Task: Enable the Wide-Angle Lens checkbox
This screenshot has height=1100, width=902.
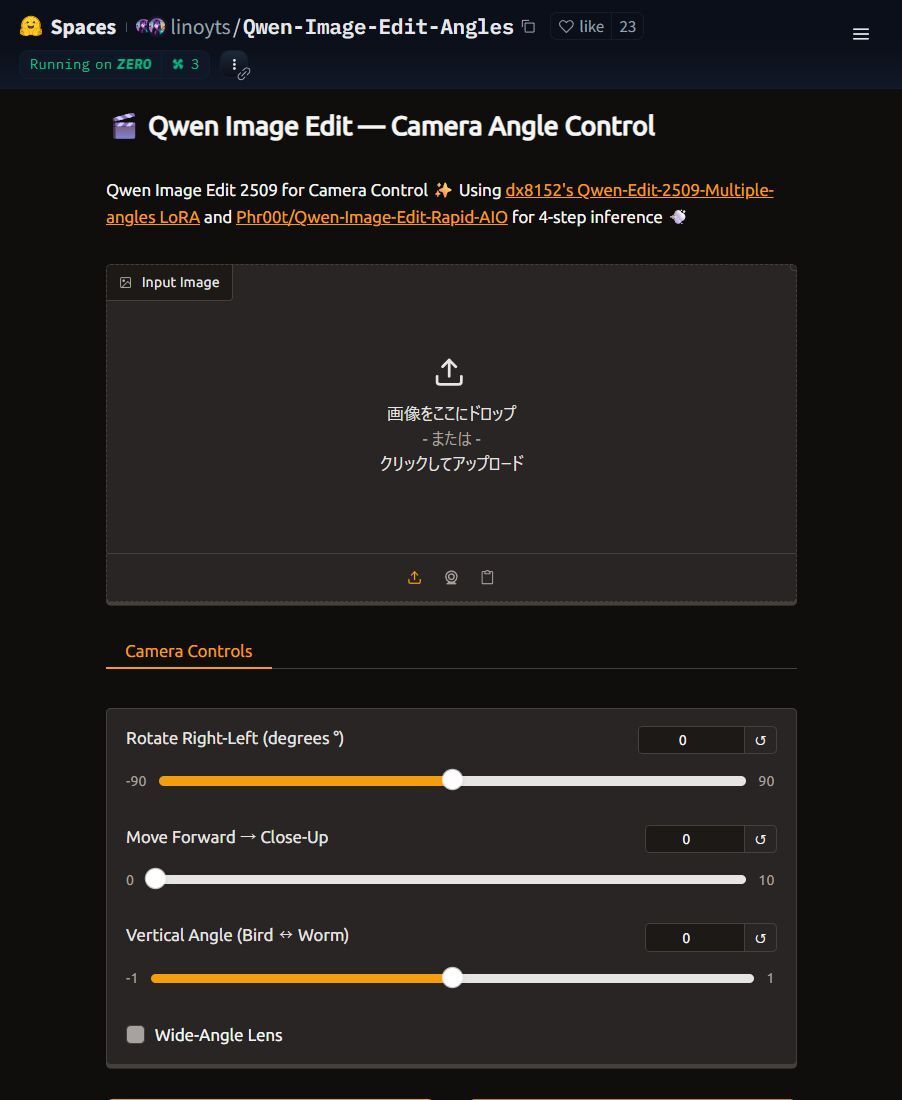Action: point(136,1035)
